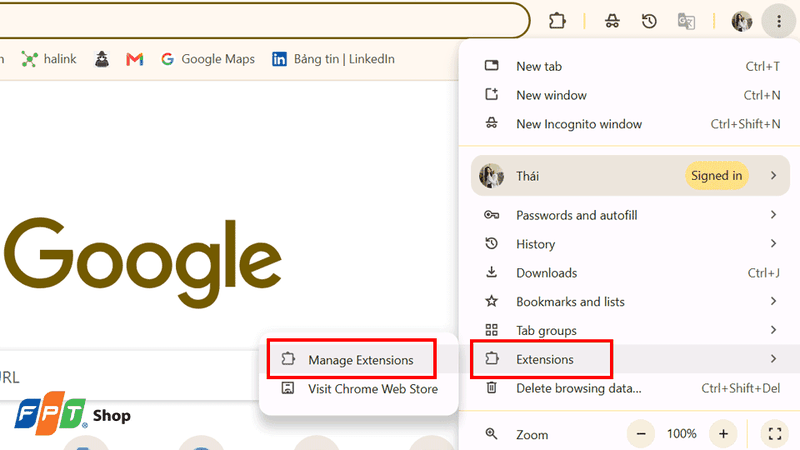Click the Incognito icon beside New Incognito window
800x450 pixels.
(492, 123)
